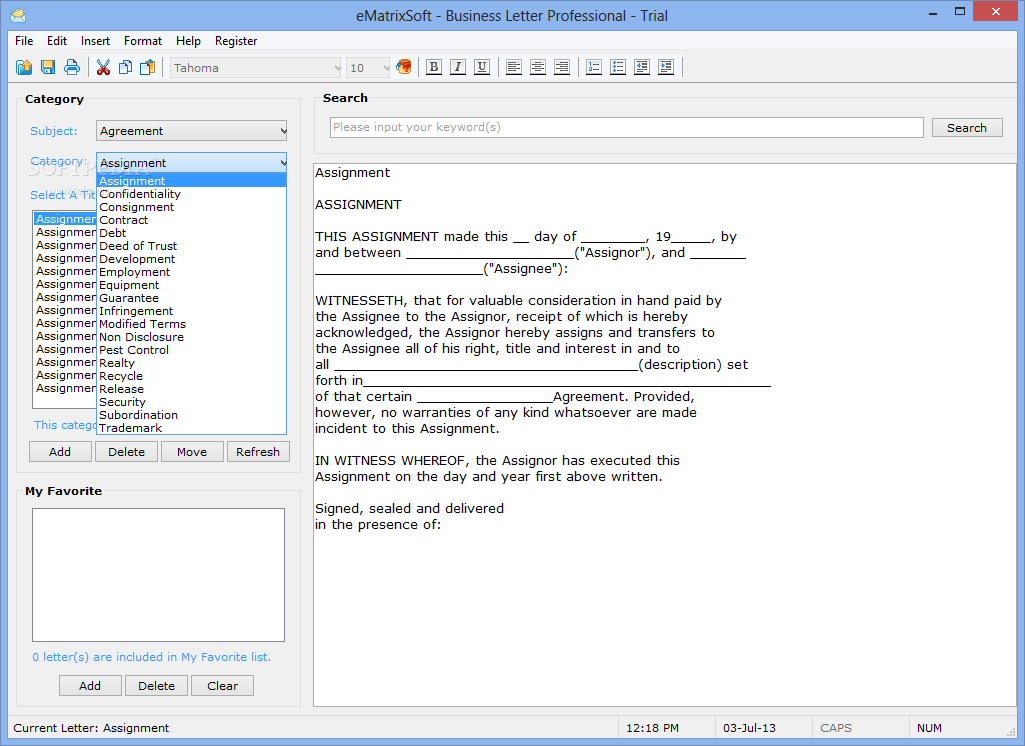Select Assignment in the category list

(192, 181)
